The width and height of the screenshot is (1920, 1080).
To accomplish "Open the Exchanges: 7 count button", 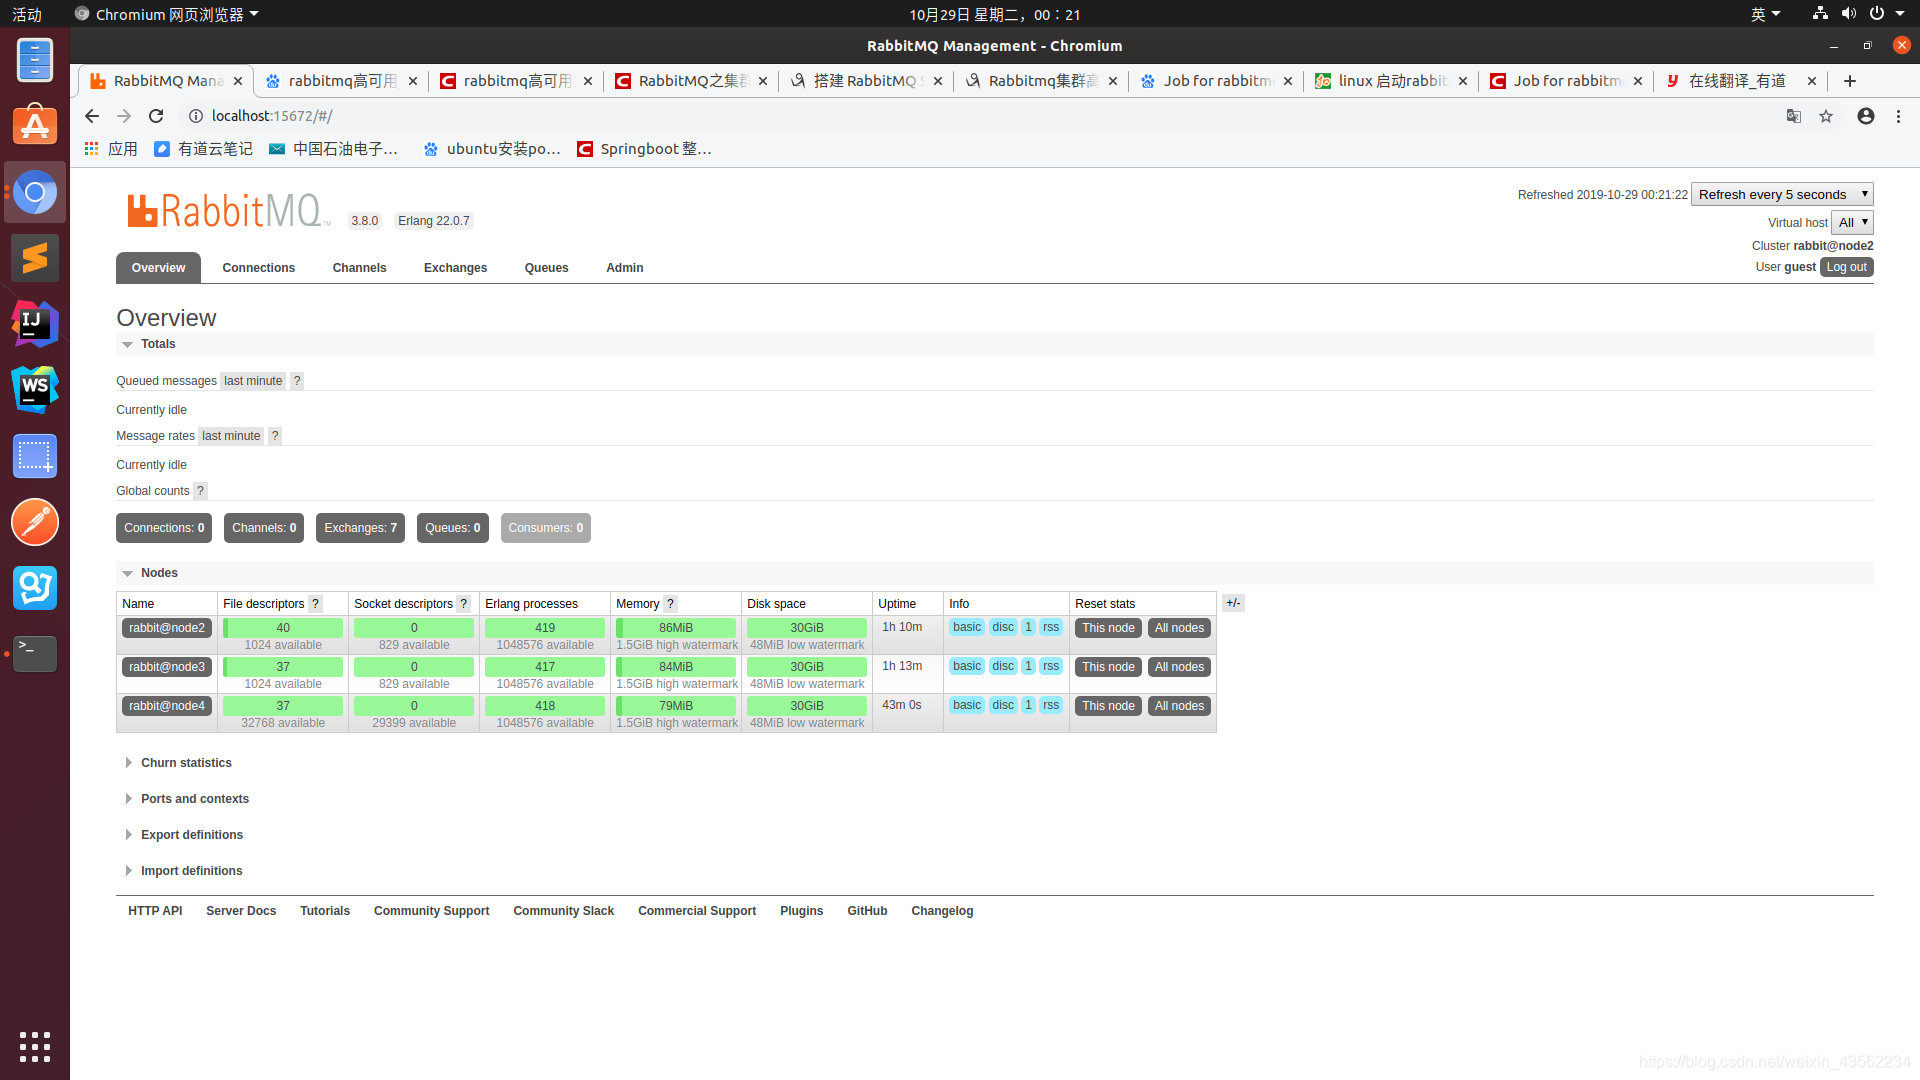I will [x=360, y=528].
